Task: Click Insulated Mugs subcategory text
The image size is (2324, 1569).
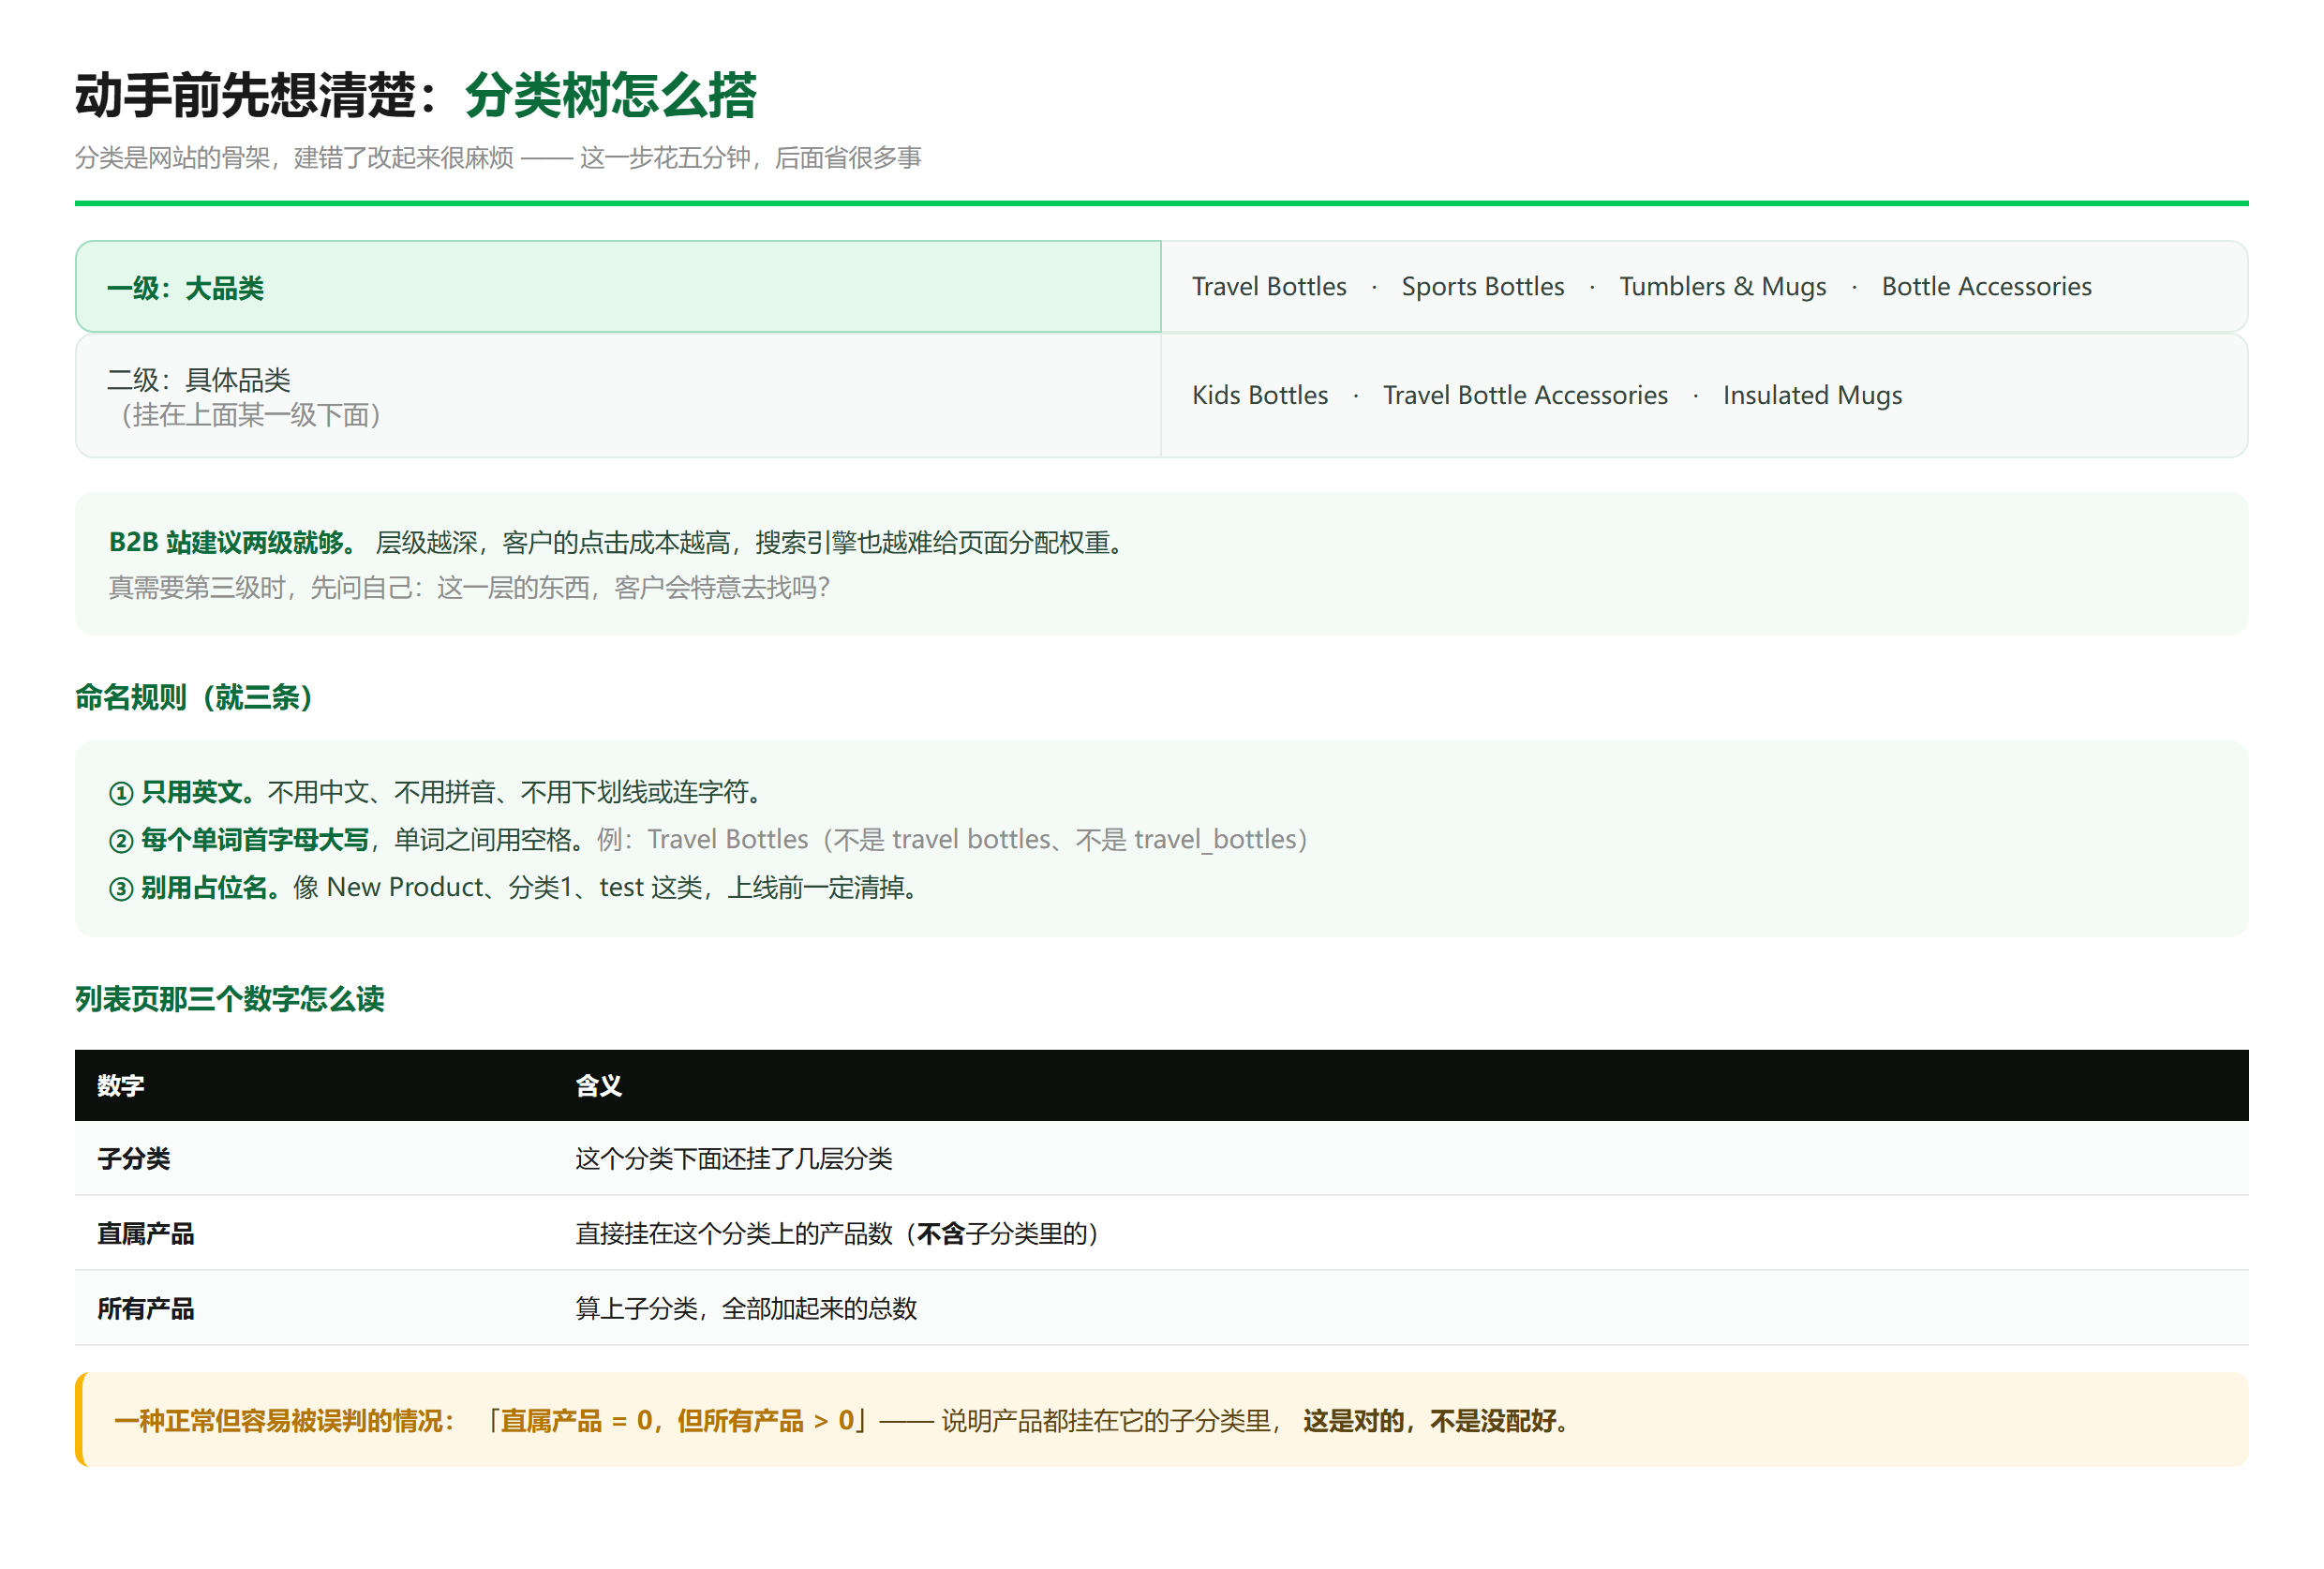Action: [1812, 396]
